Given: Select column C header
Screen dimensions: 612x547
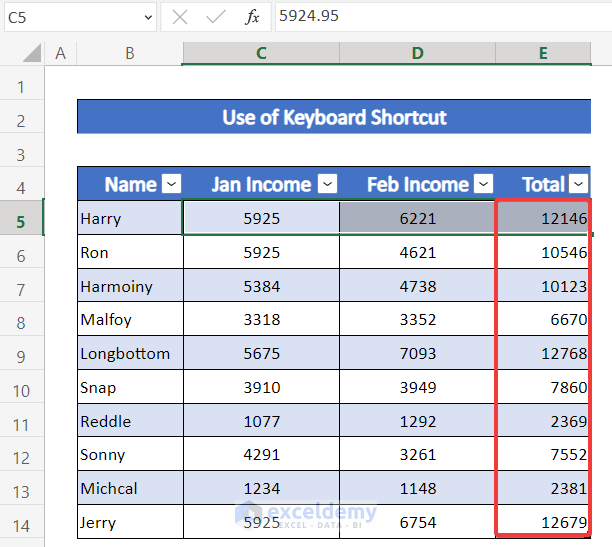Looking at the screenshot, I should [261, 54].
